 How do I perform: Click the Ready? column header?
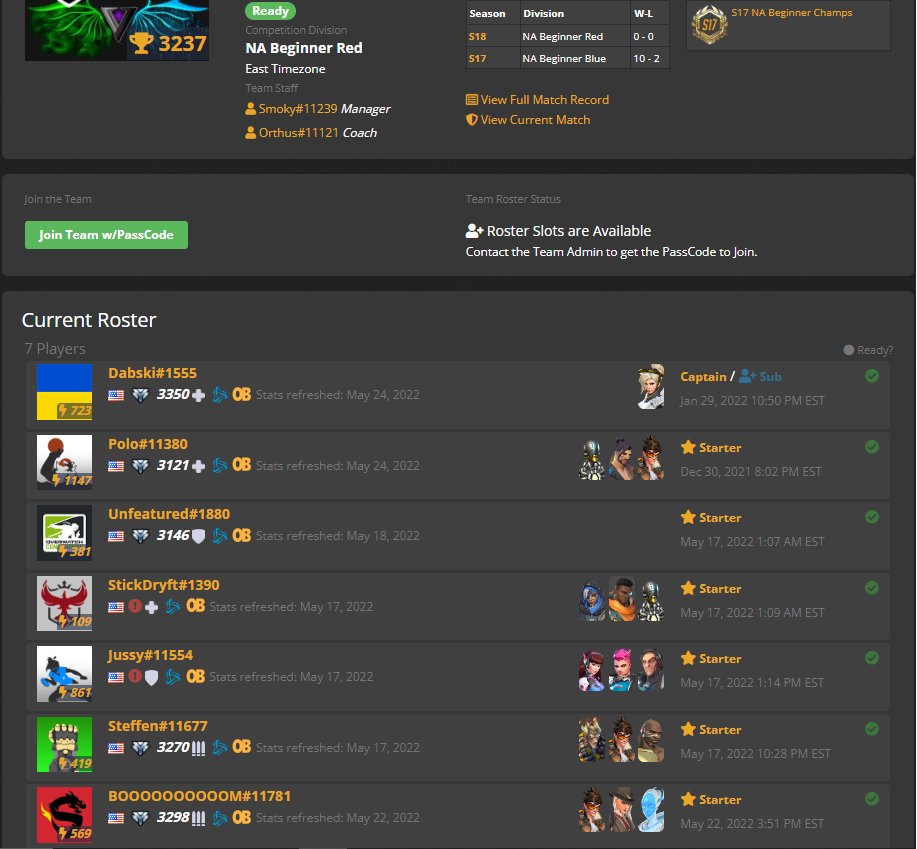[x=868, y=350]
